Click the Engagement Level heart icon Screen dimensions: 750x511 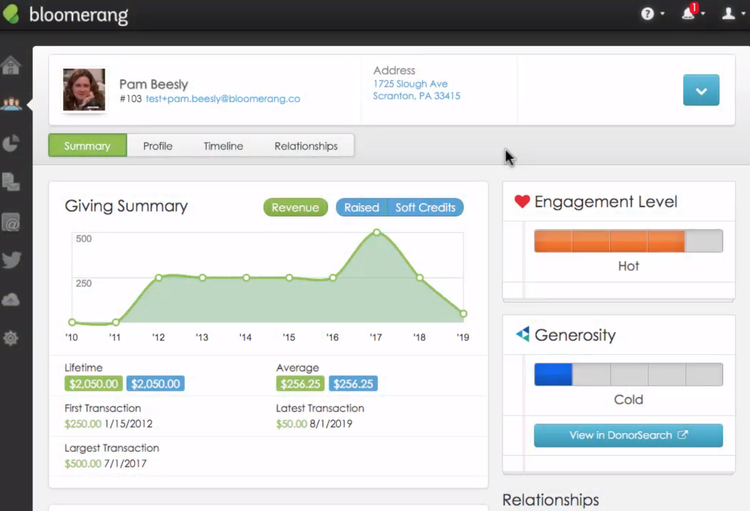pos(522,201)
